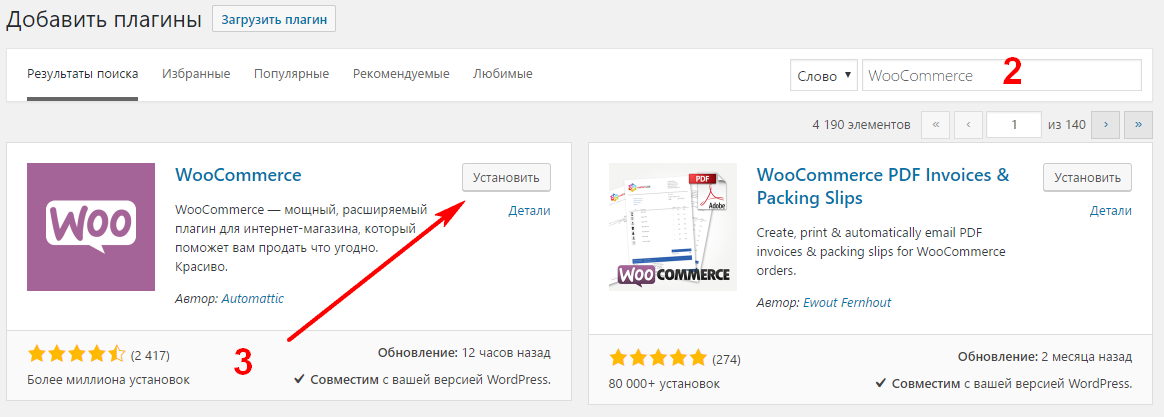Click the PDF Invoices plugin thumbnail
This screenshot has width=1164, height=417.
coord(673,227)
